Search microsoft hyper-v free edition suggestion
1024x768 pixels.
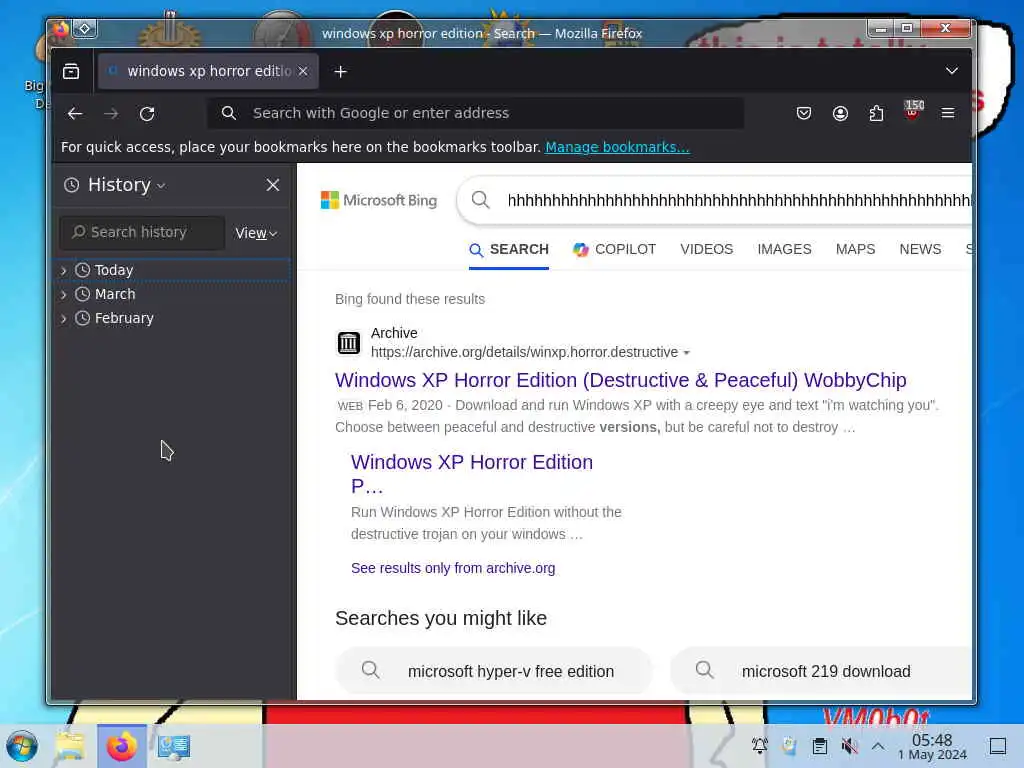(494, 671)
